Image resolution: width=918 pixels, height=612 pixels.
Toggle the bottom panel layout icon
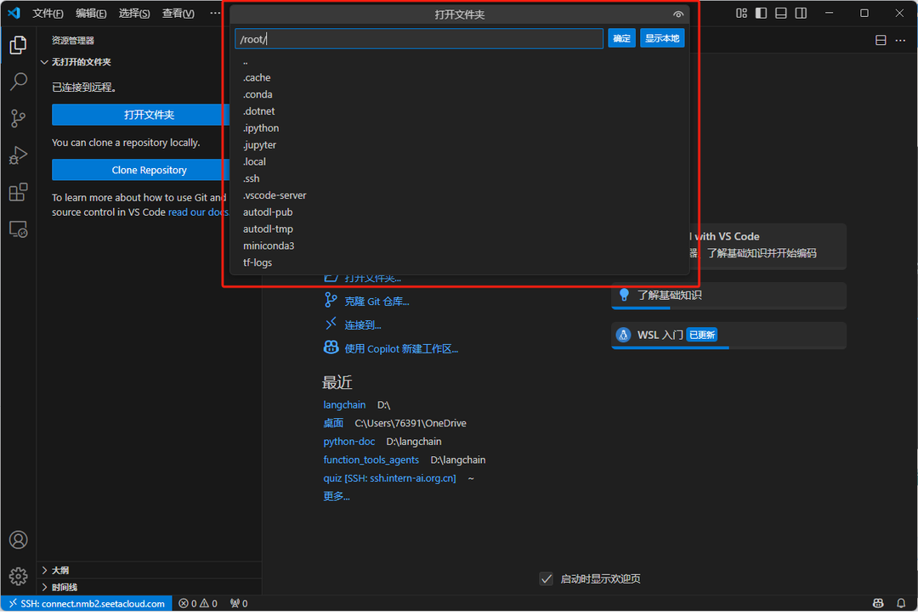pyautogui.click(x=781, y=13)
